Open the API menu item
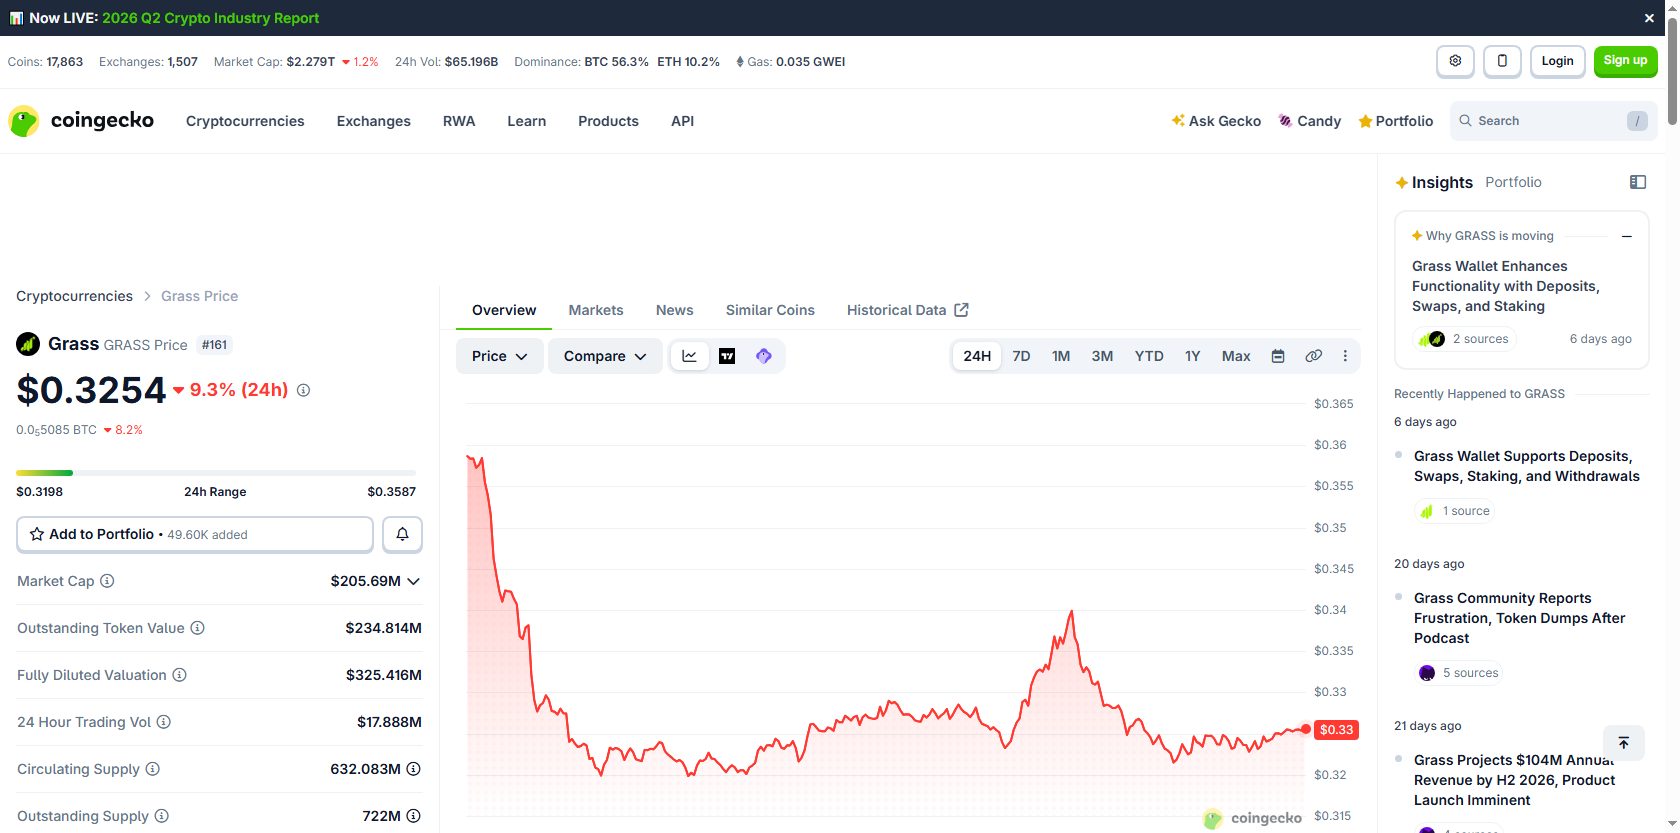The image size is (1680, 833). point(682,121)
